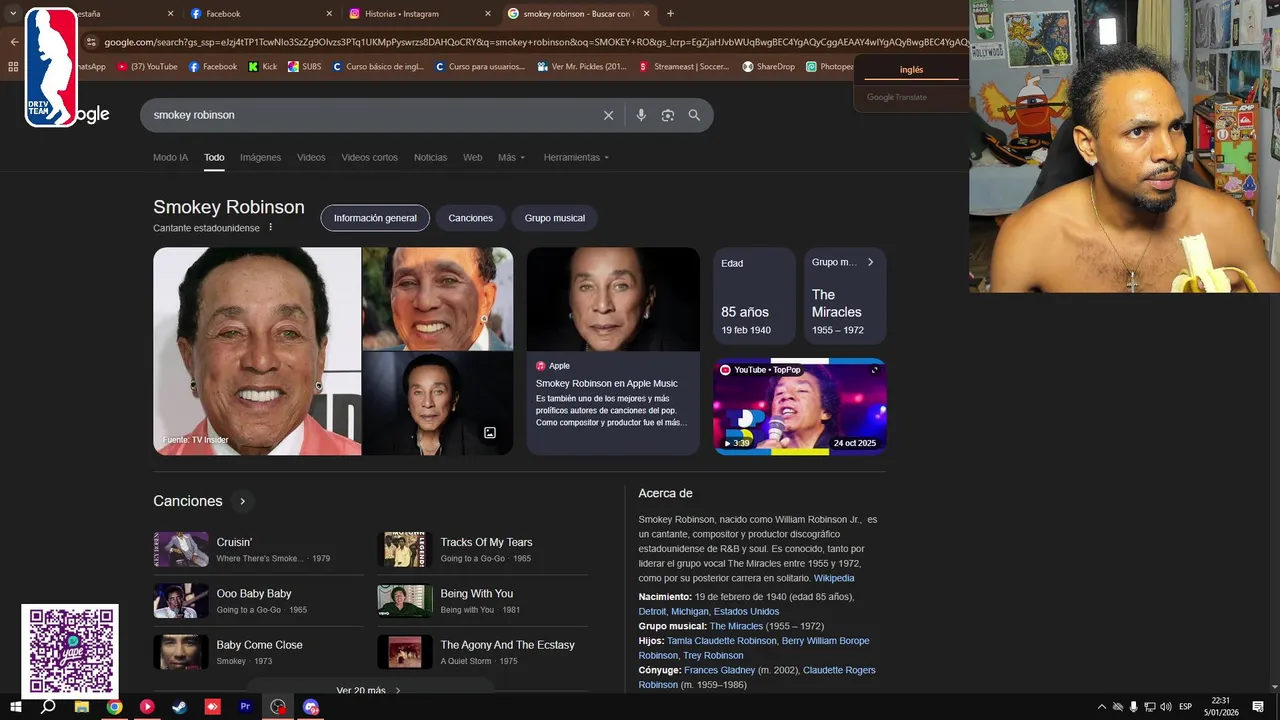1280x720 pixels.
Task: Open Discord from taskbar
Action: (x=311, y=706)
